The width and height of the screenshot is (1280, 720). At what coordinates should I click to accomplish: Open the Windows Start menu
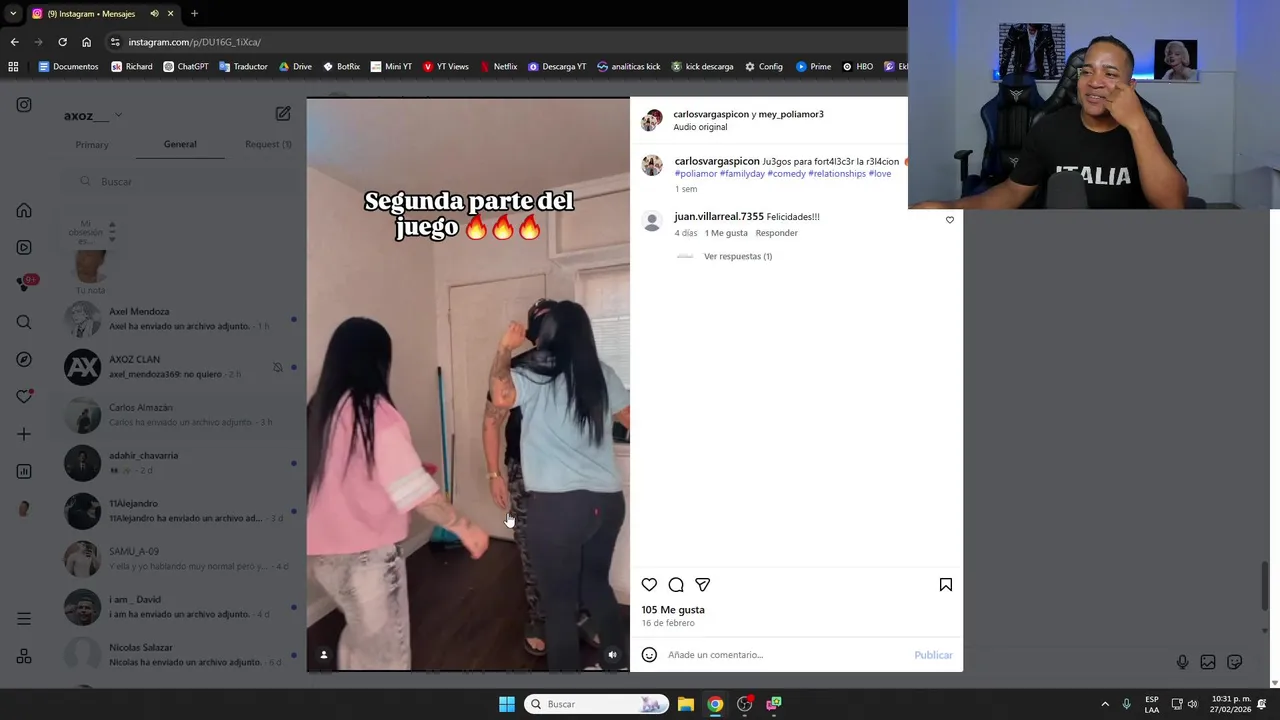[x=507, y=704]
